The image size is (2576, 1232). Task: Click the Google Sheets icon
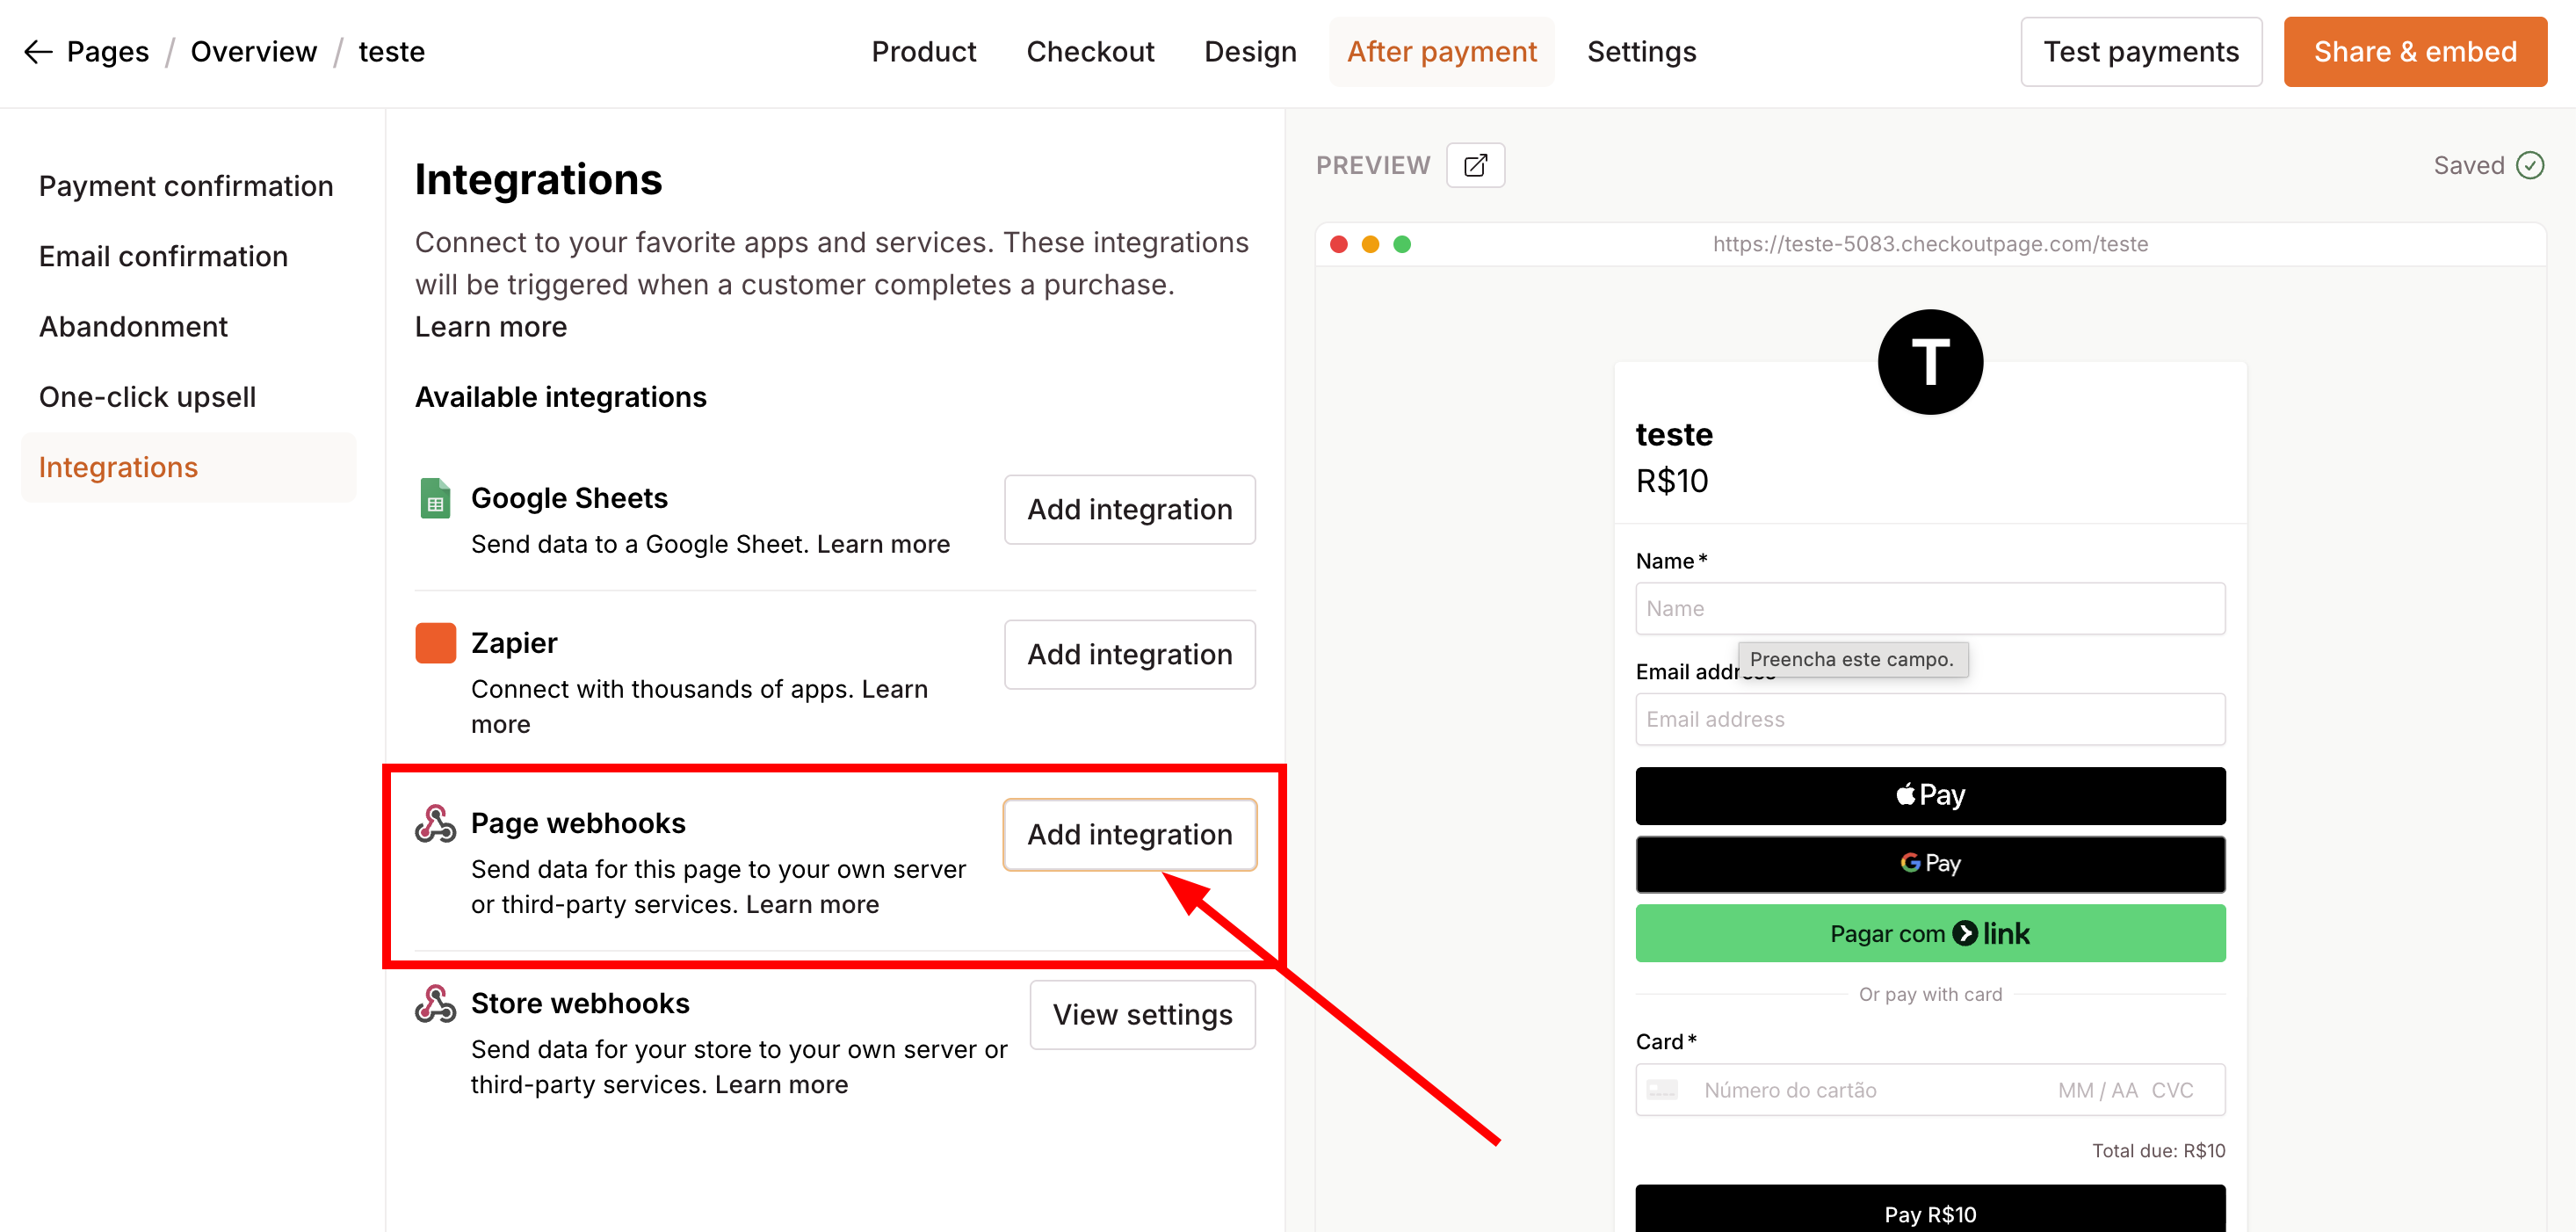coord(435,498)
